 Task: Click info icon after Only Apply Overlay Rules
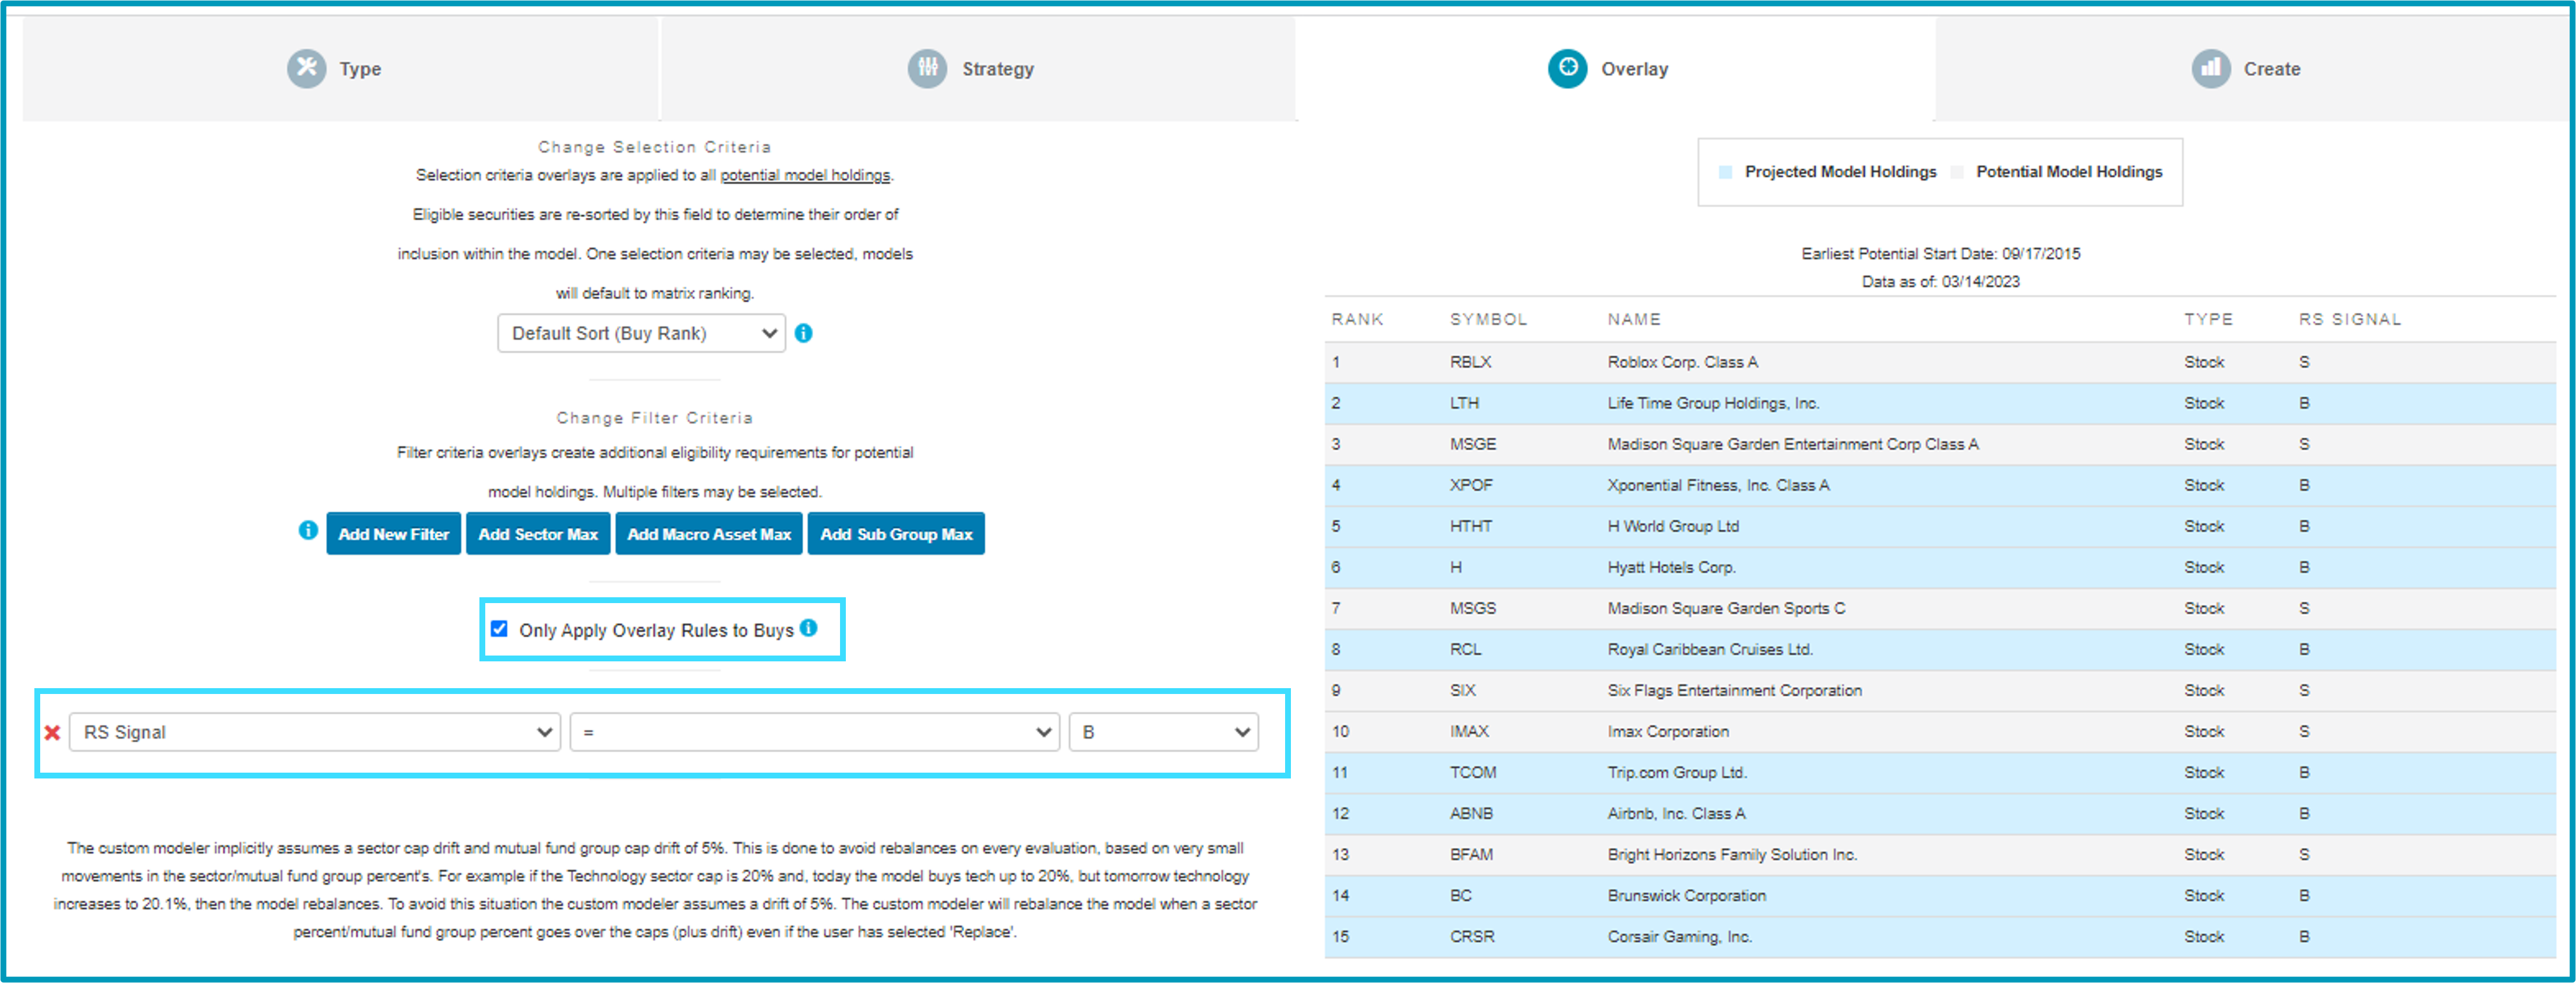point(809,628)
